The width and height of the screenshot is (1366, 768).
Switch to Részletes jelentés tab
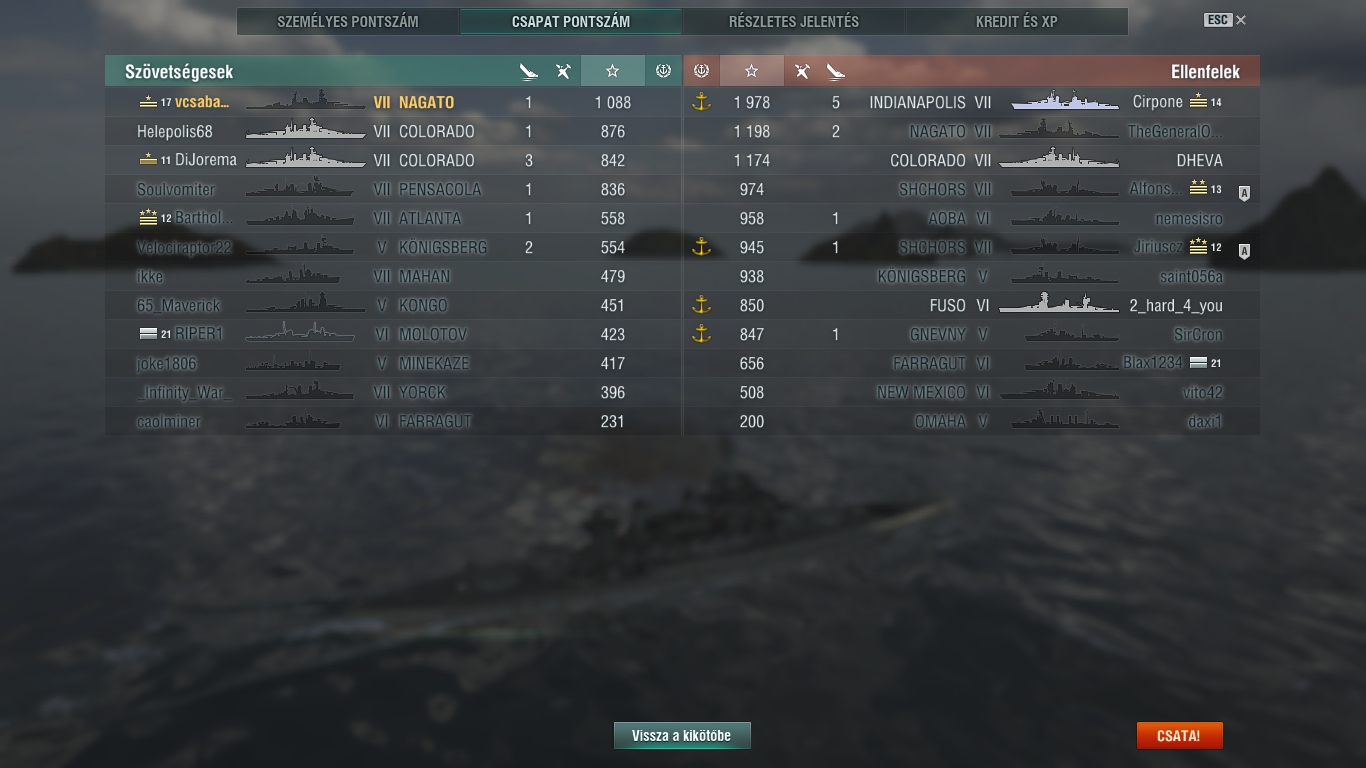coord(794,22)
